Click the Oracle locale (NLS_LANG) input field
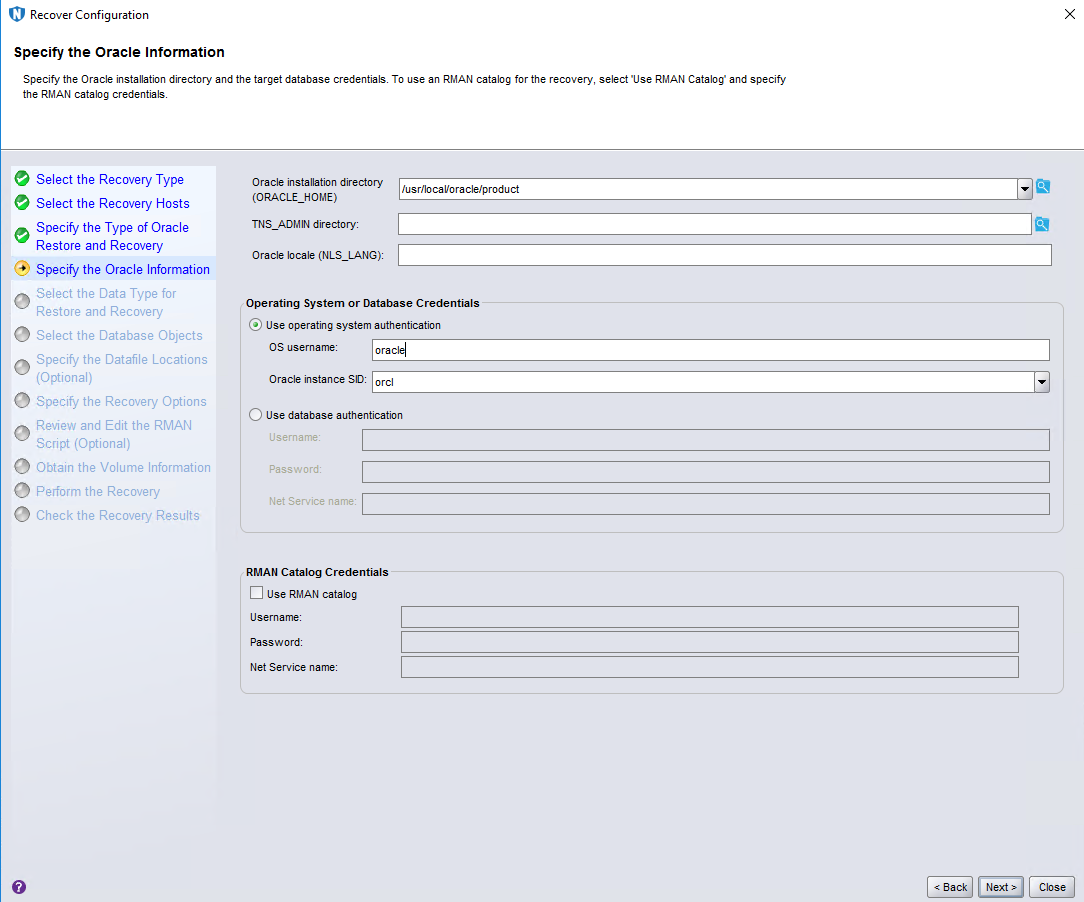The width and height of the screenshot is (1084, 902). click(x=724, y=255)
